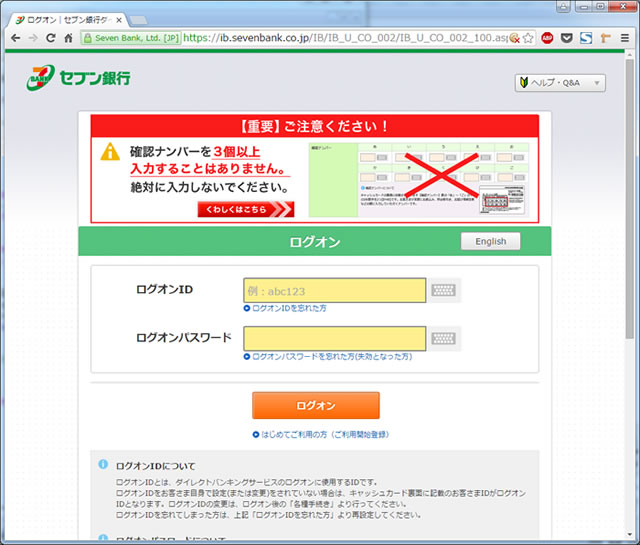Viewport: 640px width, 545px height.
Task: Reload the page with the refresh icon
Action: click(51, 38)
